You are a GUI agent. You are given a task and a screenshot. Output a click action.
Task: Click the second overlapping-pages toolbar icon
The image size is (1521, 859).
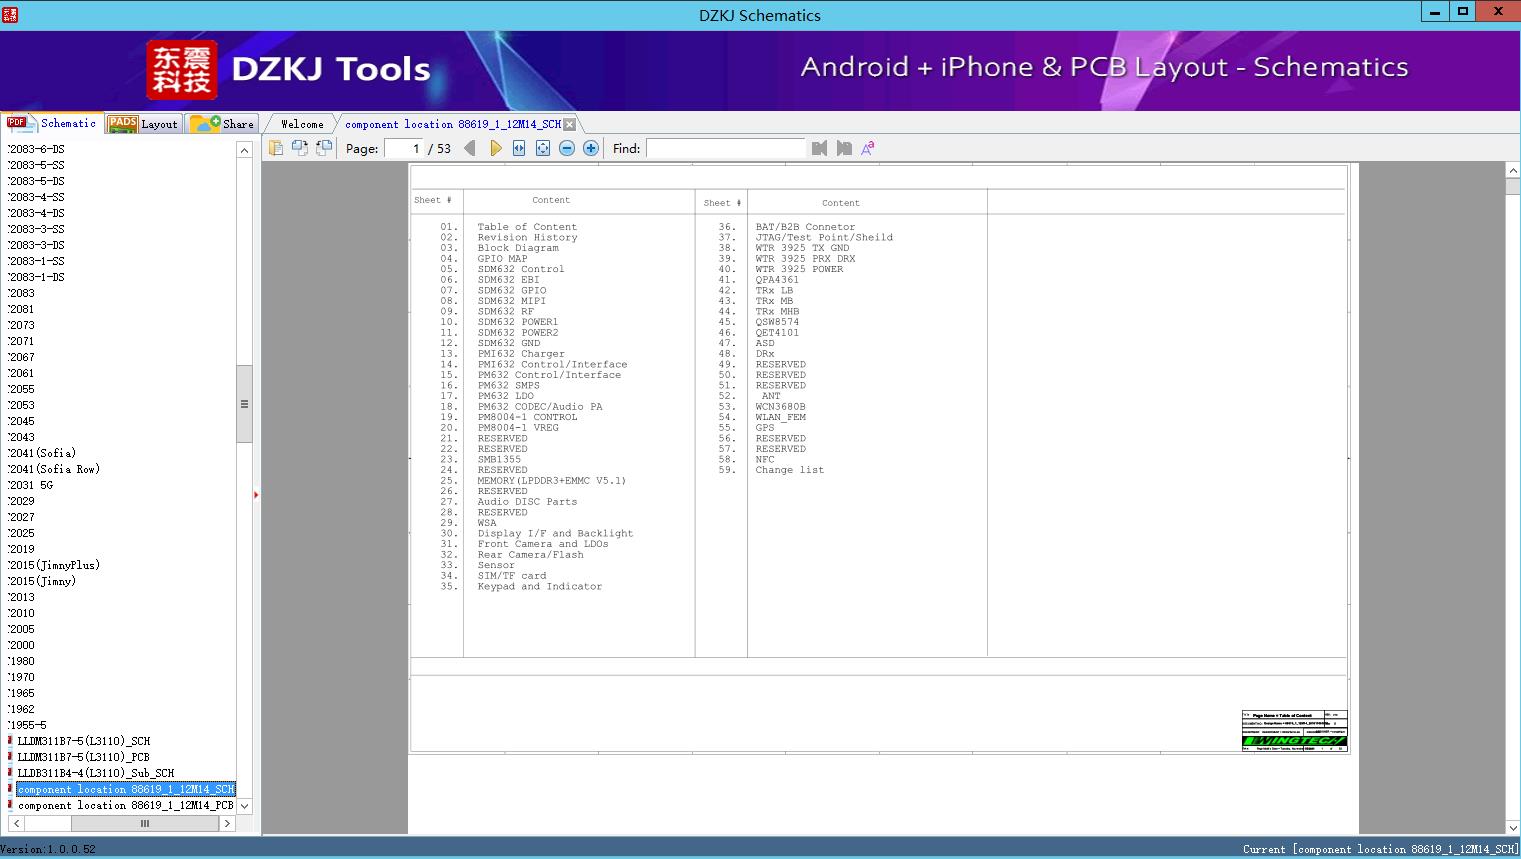tap(300, 148)
